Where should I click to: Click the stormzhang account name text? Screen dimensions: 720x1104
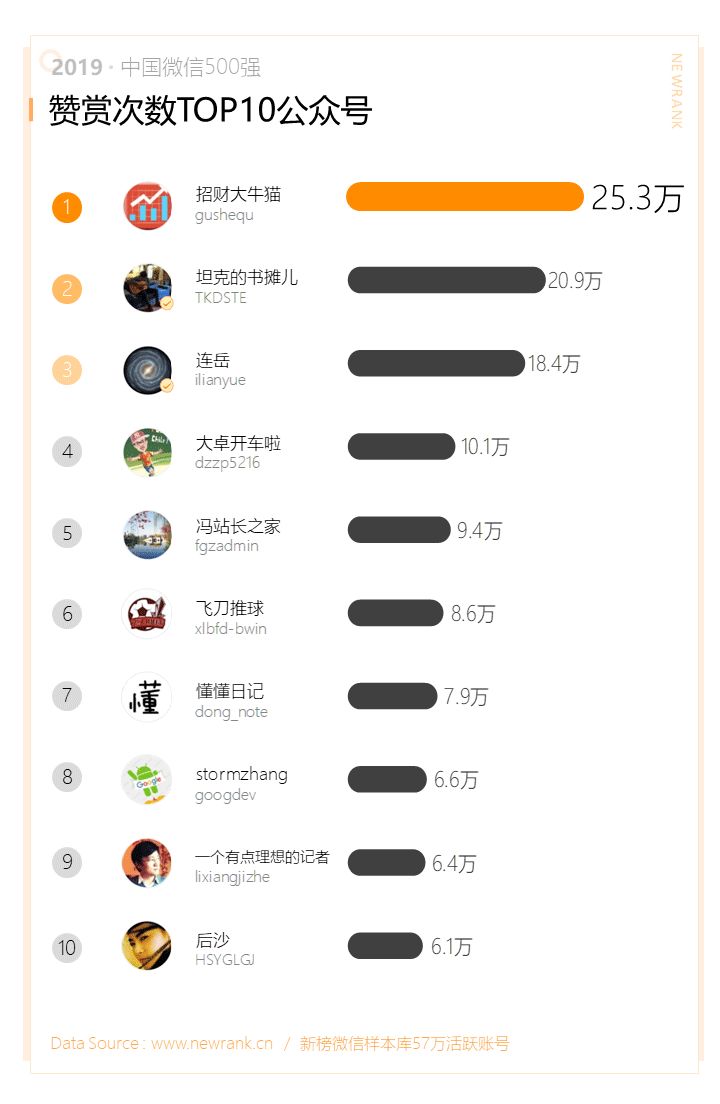coord(241,774)
